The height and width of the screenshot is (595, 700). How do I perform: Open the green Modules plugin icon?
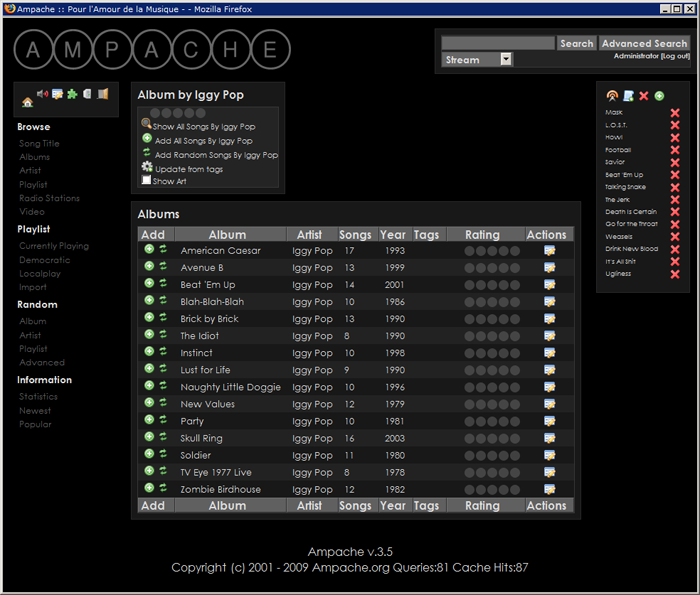[72, 94]
